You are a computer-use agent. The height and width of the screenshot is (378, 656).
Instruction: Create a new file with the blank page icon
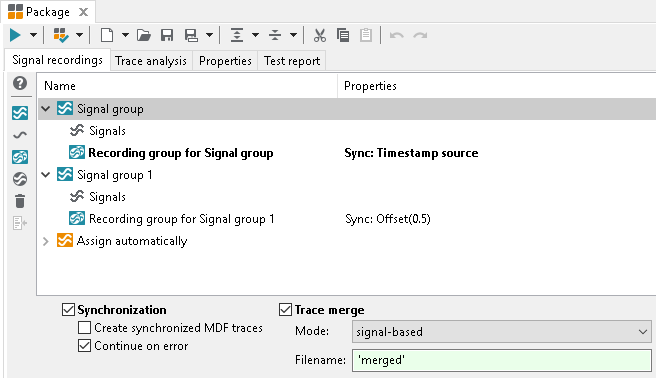click(x=107, y=35)
